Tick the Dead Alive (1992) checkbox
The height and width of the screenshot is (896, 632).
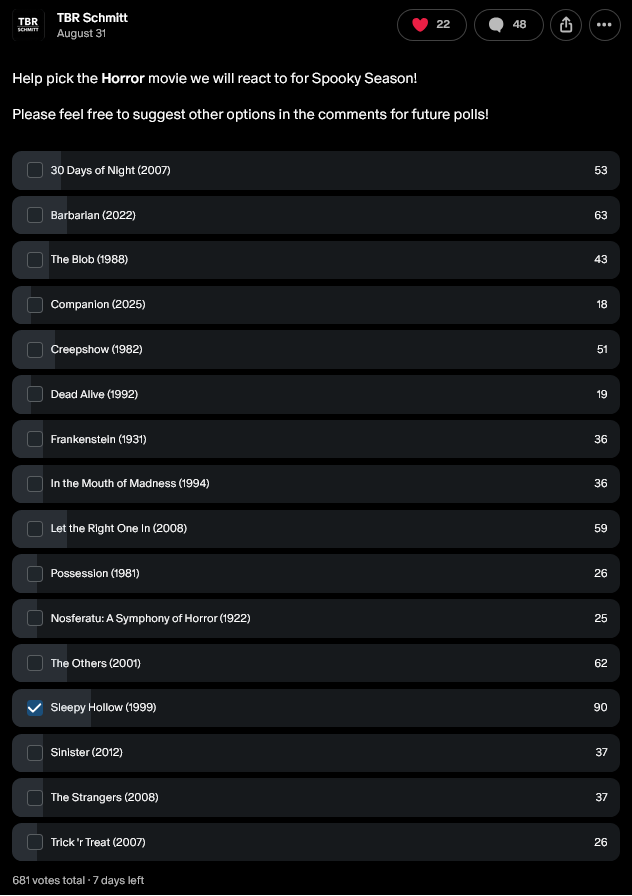35,394
